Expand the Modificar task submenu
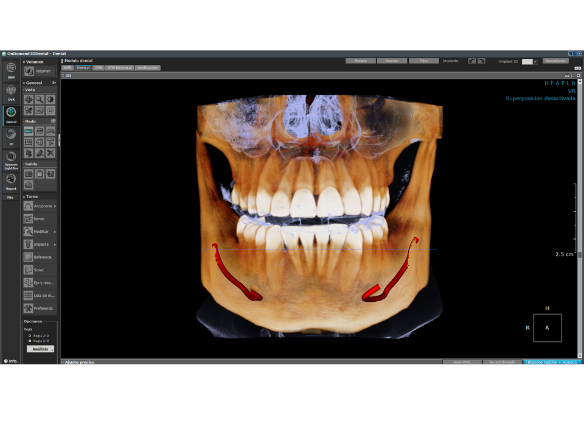Image resolution: width=584 pixels, height=425 pixels. pyautogui.click(x=55, y=232)
